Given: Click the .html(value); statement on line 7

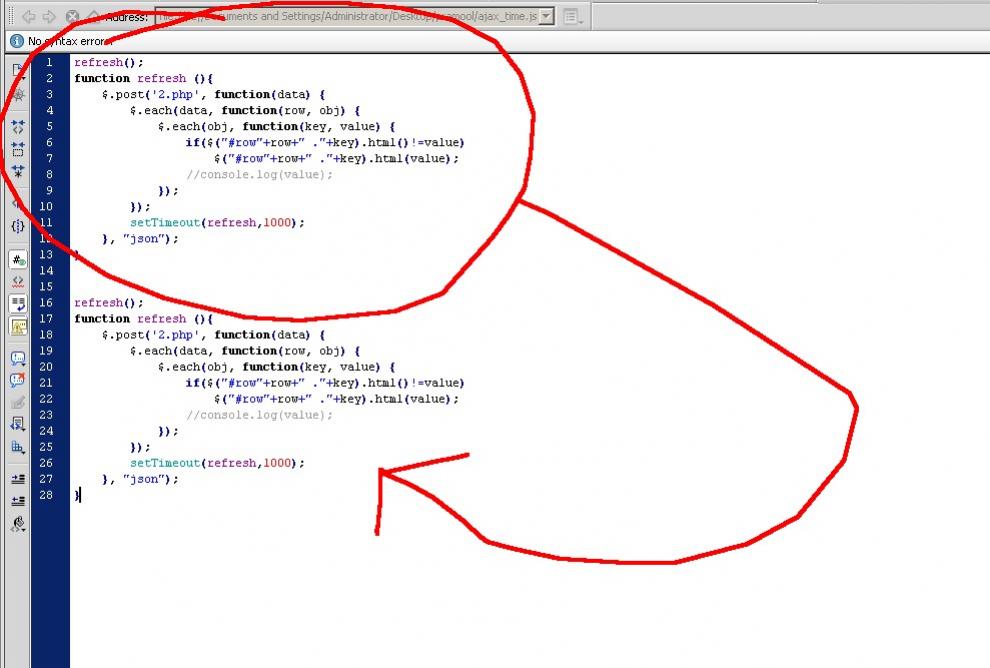Looking at the screenshot, I should 337,158.
